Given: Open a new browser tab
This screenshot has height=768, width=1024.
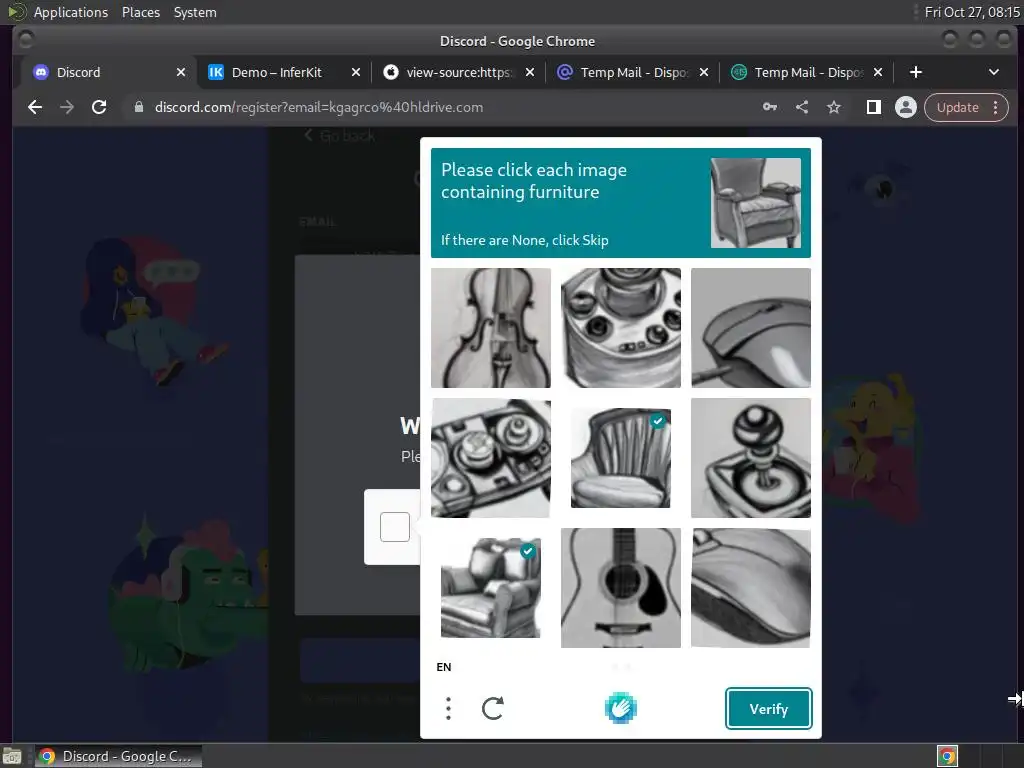Looking at the screenshot, I should click(x=916, y=72).
